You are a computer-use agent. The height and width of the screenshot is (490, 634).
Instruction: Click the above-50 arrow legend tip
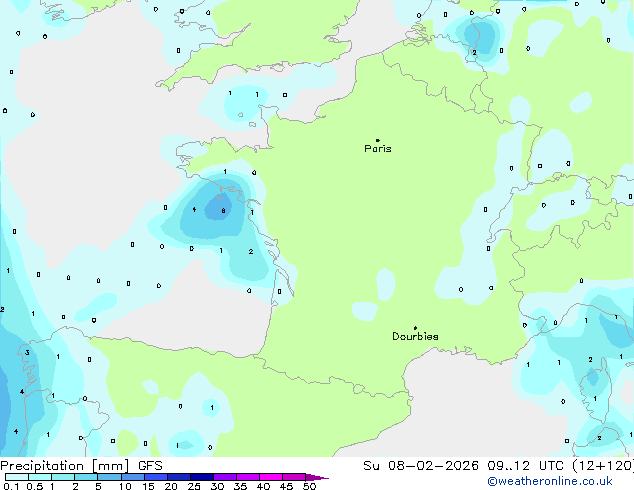(317, 477)
